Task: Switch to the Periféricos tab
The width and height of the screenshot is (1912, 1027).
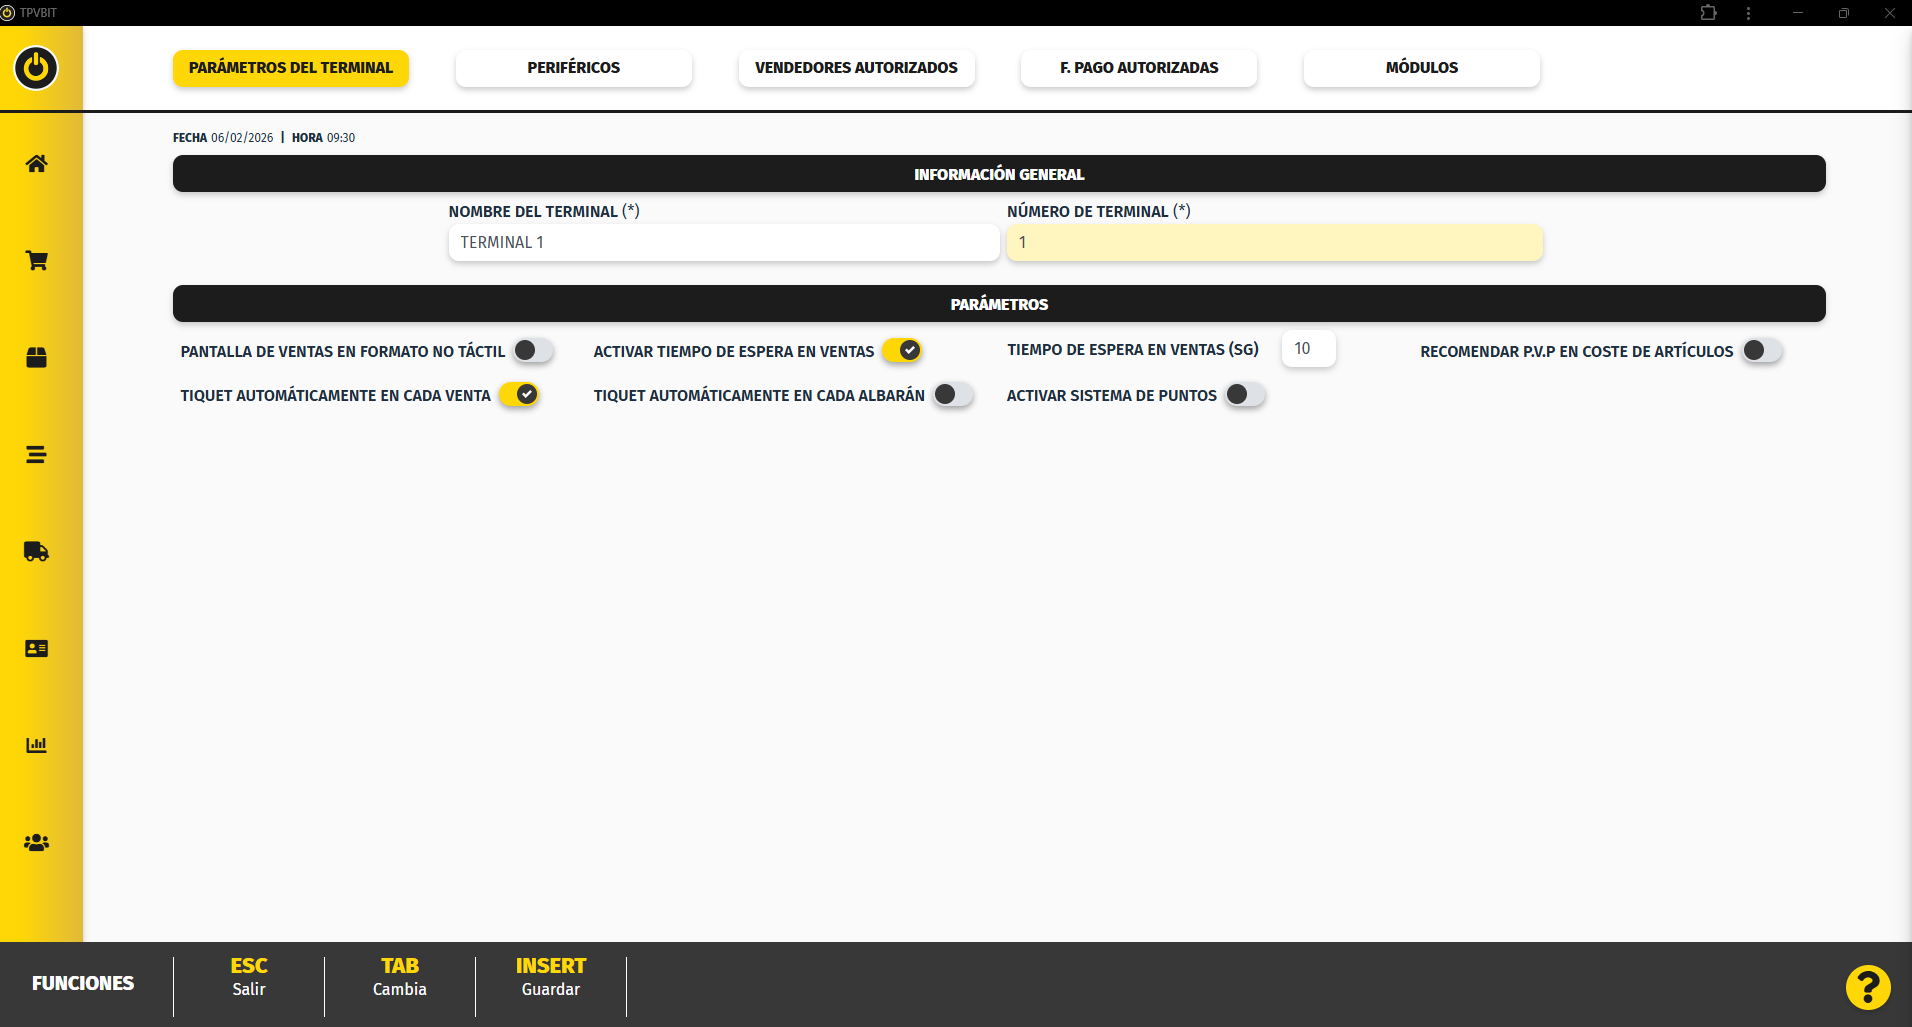Action: [x=573, y=68]
